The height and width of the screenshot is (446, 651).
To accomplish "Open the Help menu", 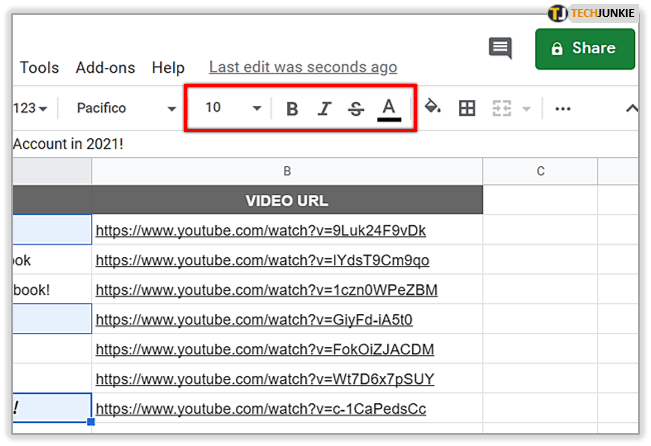I will pyautogui.click(x=168, y=68).
